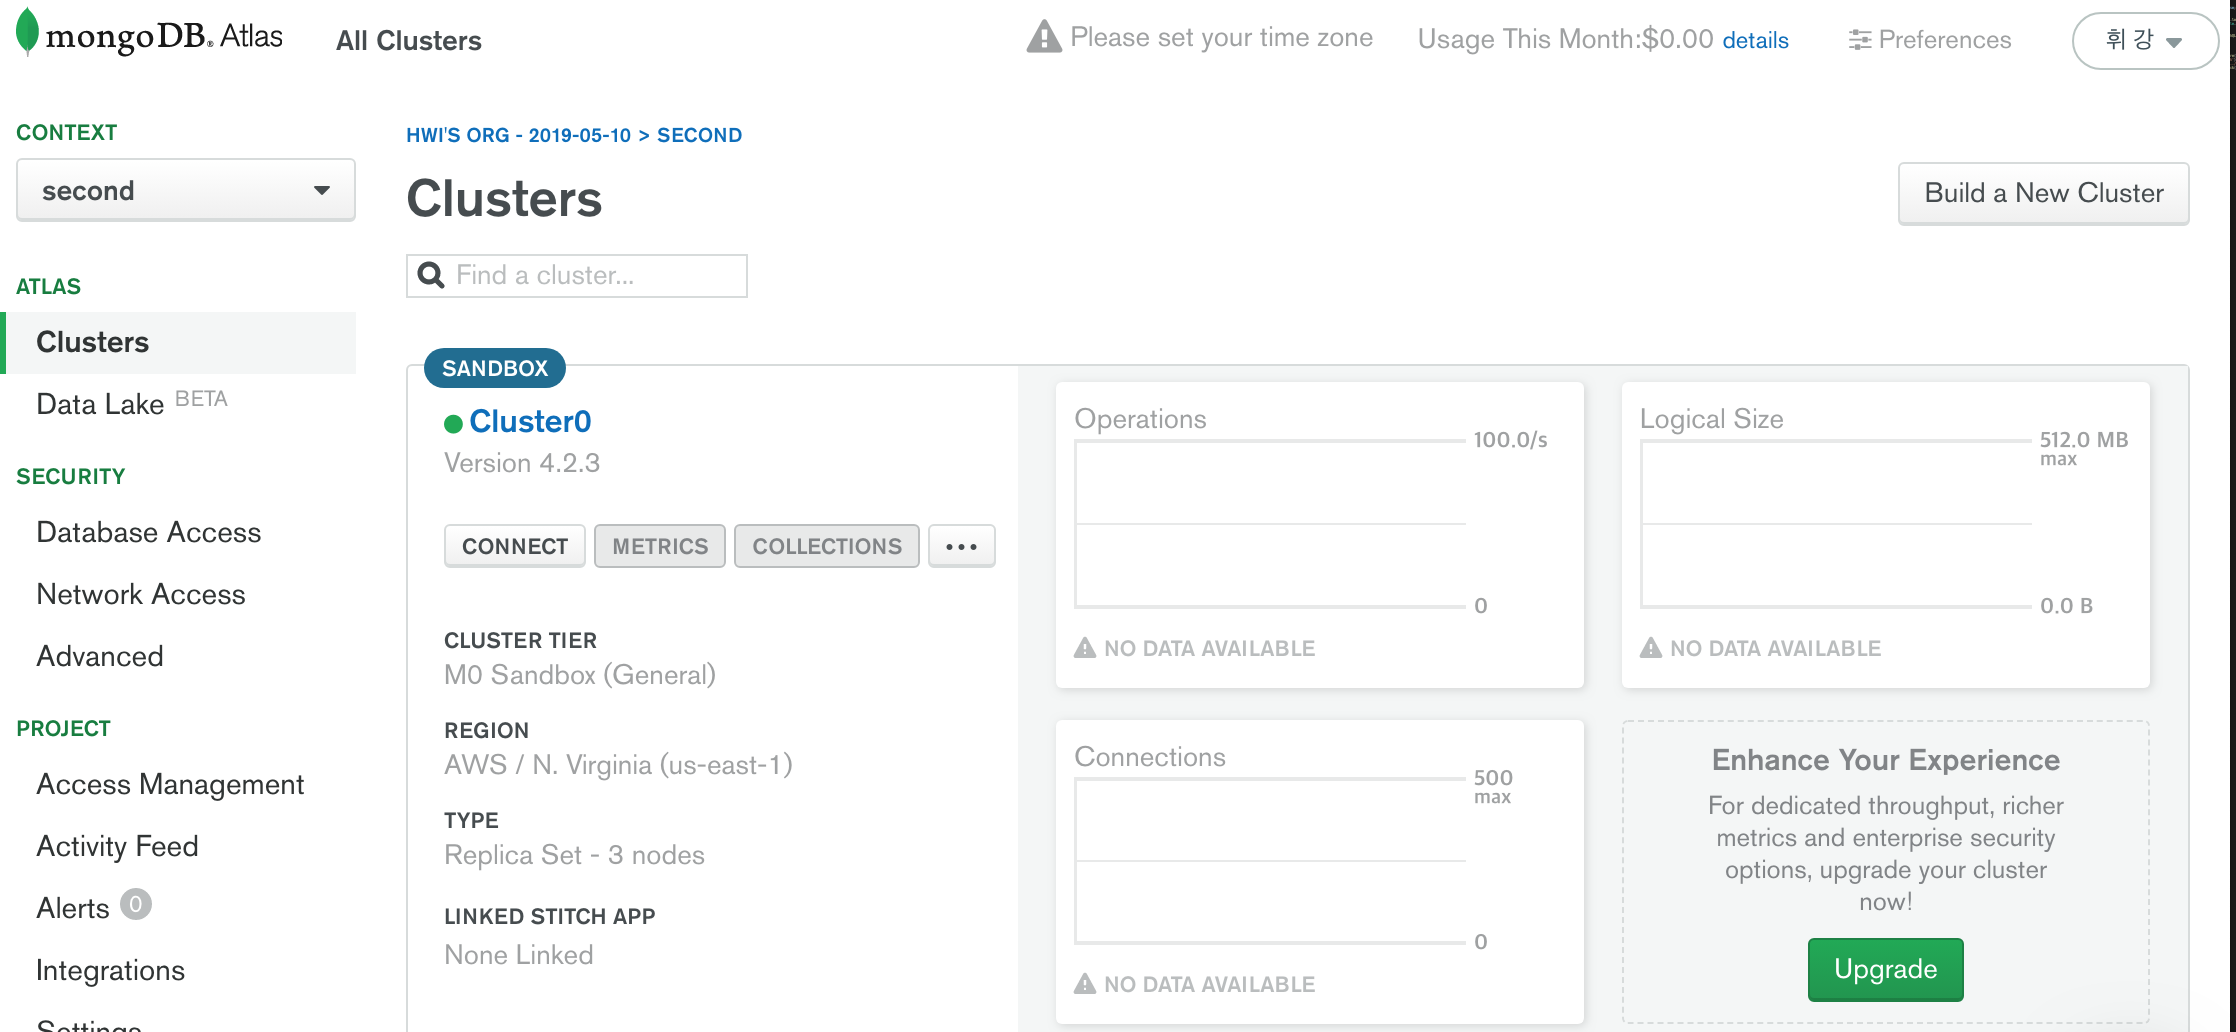The height and width of the screenshot is (1032, 2236).
Task: Go to Clusters in the sidebar
Action: coord(180,342)
